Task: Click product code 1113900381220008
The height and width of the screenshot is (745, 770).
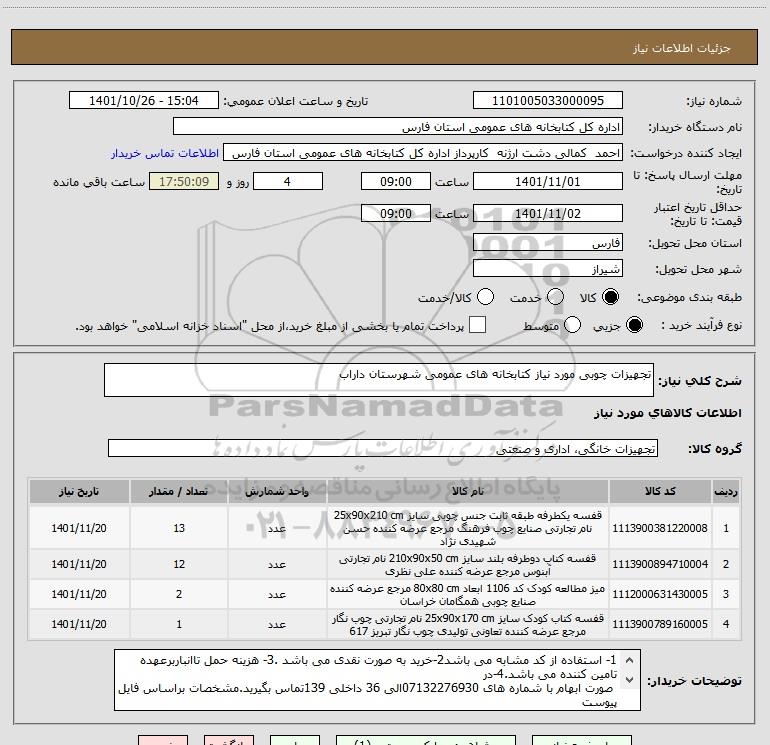Action: [660, 528]
